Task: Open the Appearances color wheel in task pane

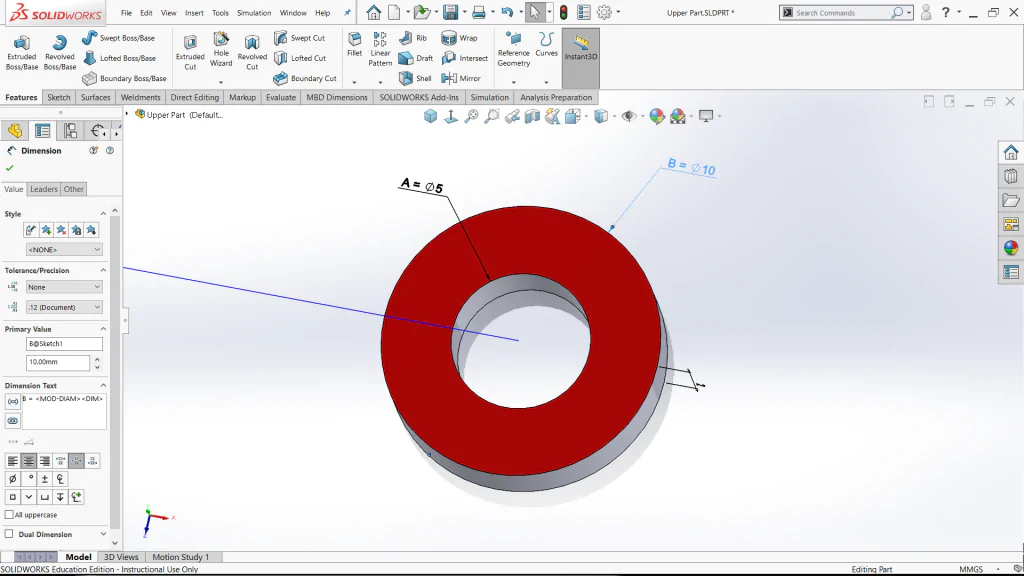Action: click(1011, 248)
